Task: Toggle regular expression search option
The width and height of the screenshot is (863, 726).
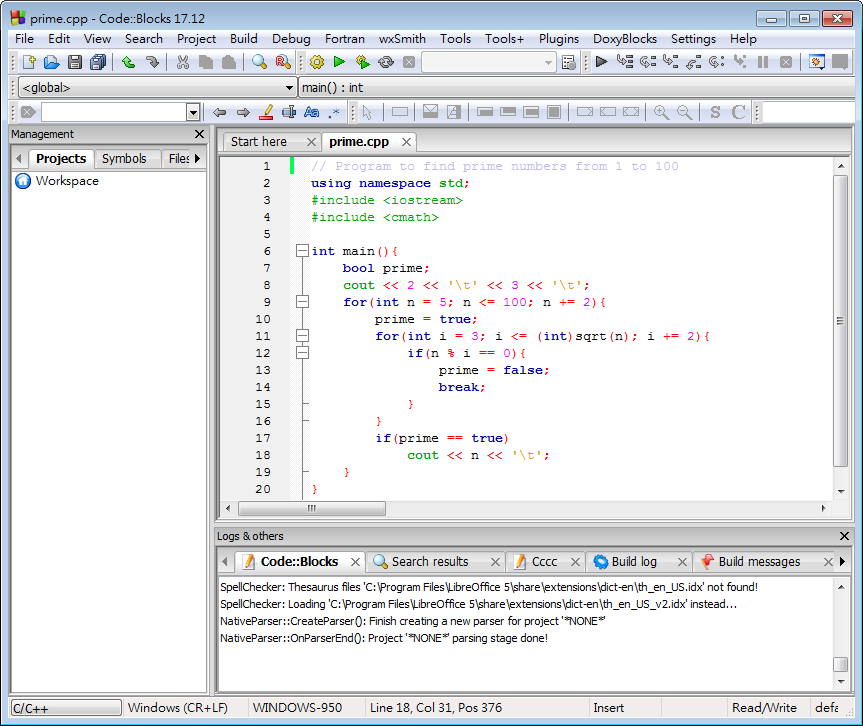Action: tap(334, 112)
